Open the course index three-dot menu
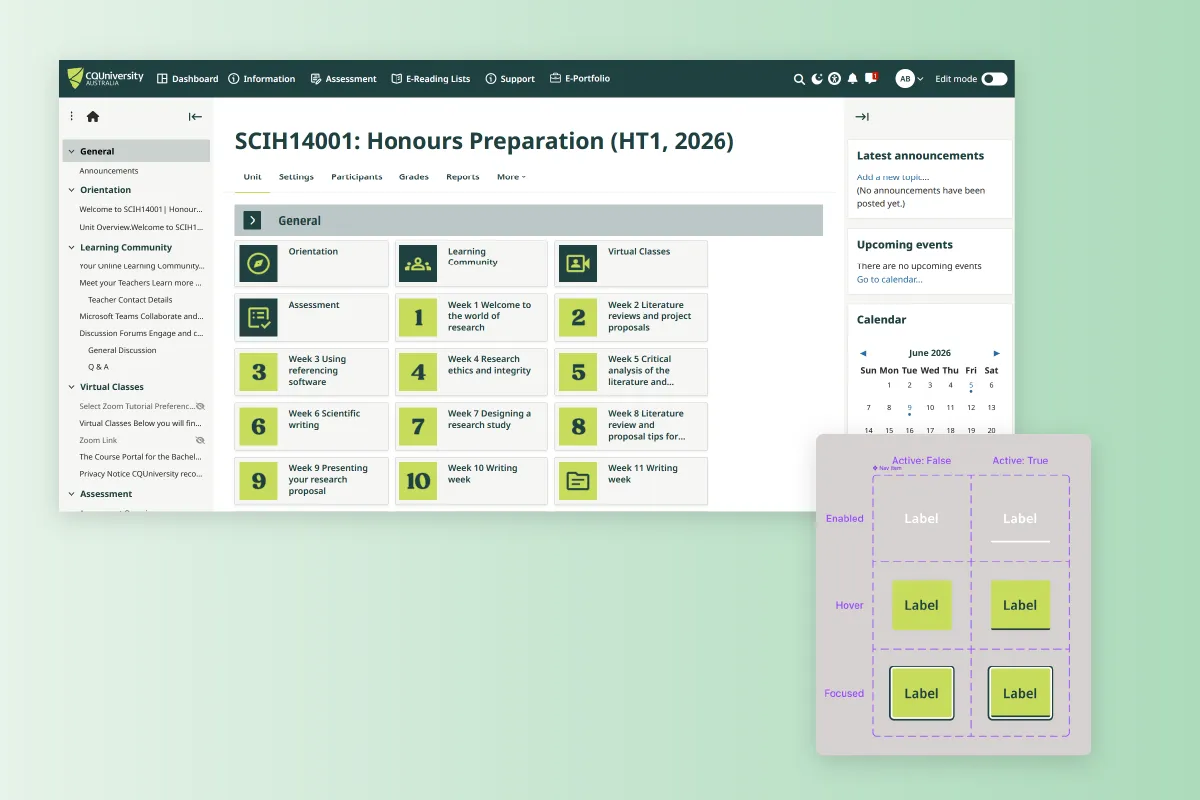This screenshot has height=800, width=1200. (x=71, y=117)
